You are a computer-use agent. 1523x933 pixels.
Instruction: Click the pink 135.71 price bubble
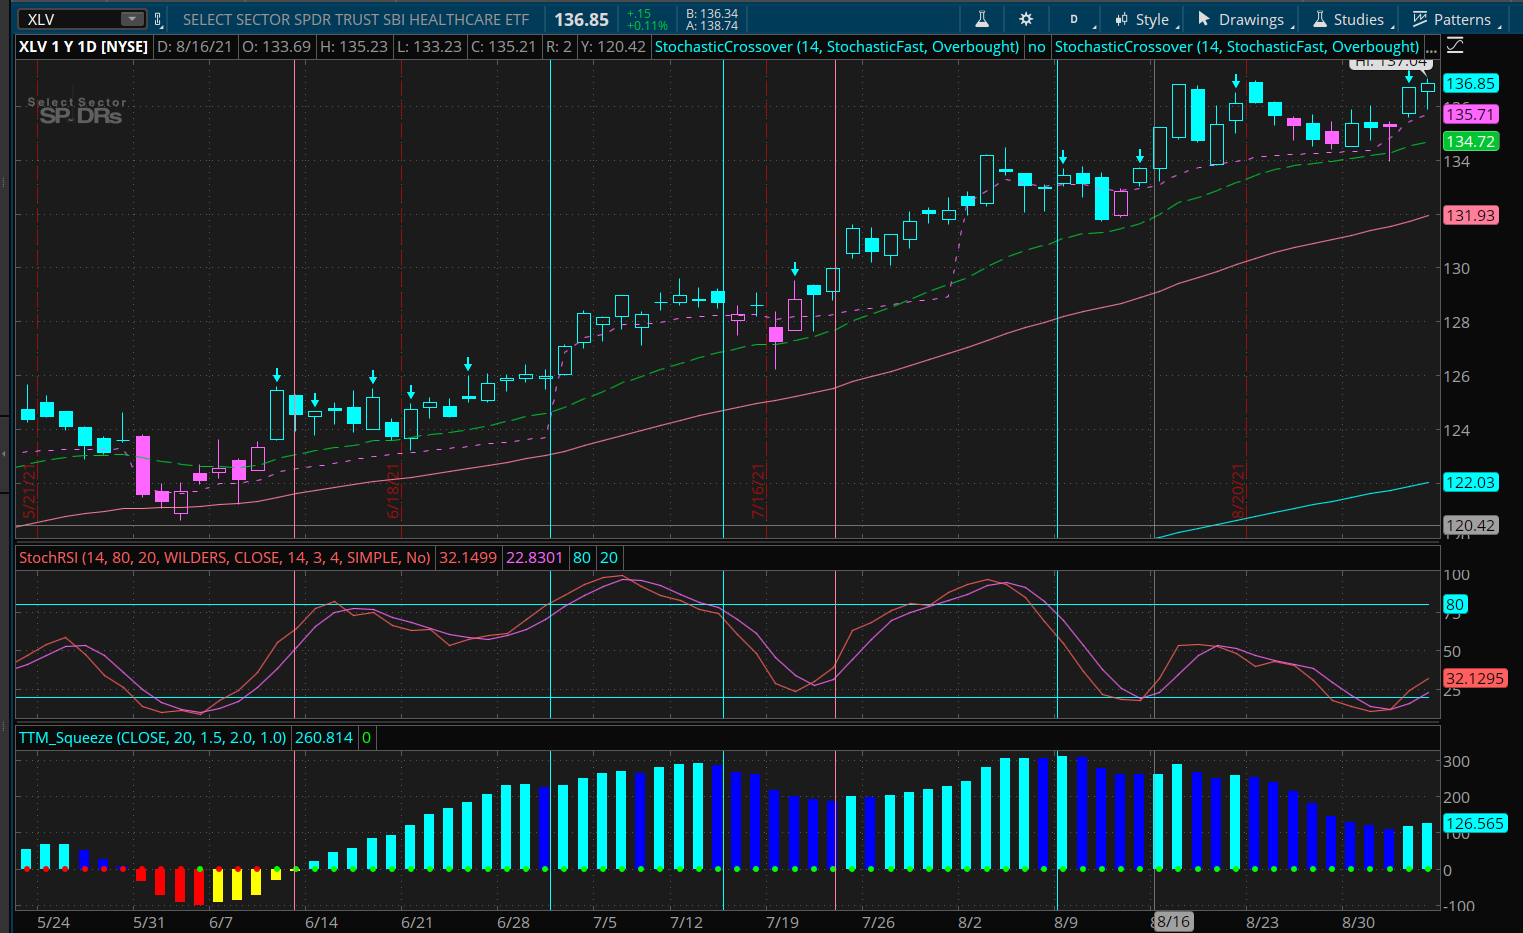[x=1470, y=114]
